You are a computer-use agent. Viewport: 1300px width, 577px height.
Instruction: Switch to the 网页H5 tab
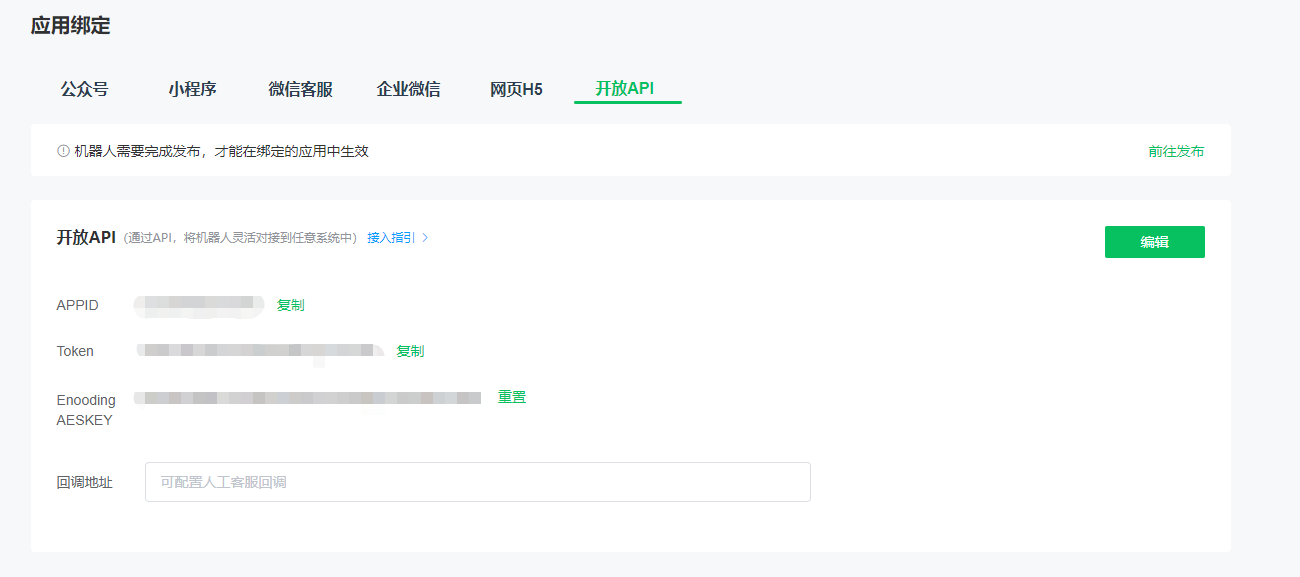516,89
